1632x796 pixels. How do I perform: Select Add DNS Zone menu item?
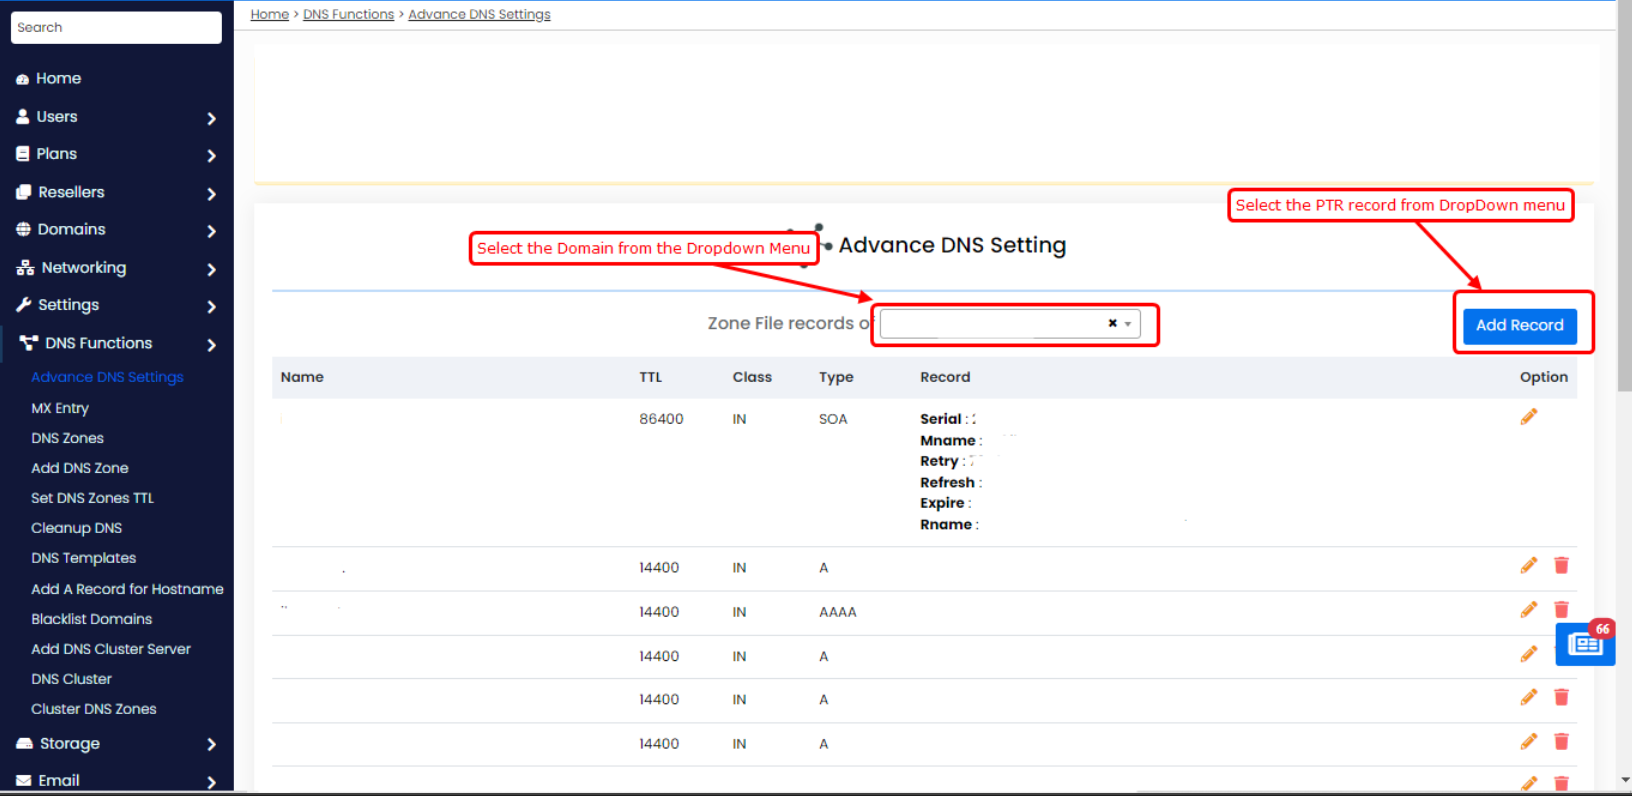point(80,468)
